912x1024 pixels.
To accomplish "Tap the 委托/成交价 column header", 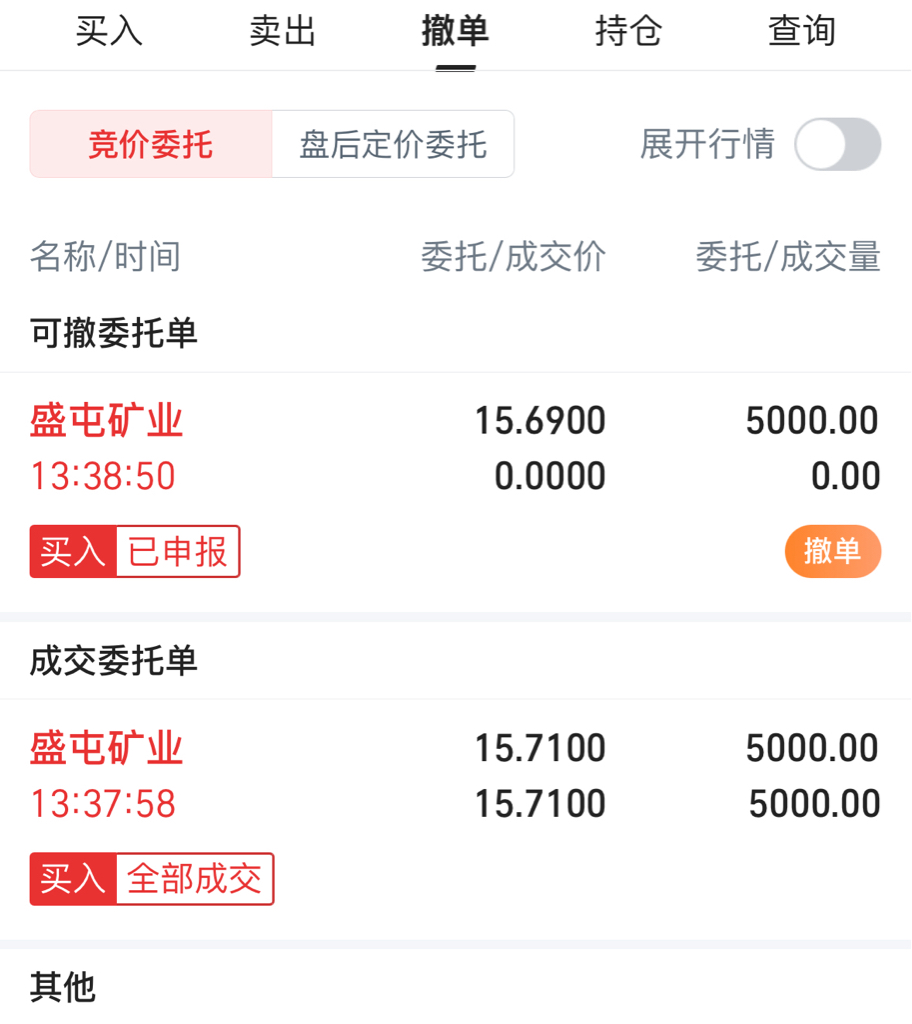I will click(x=513, y=257).
